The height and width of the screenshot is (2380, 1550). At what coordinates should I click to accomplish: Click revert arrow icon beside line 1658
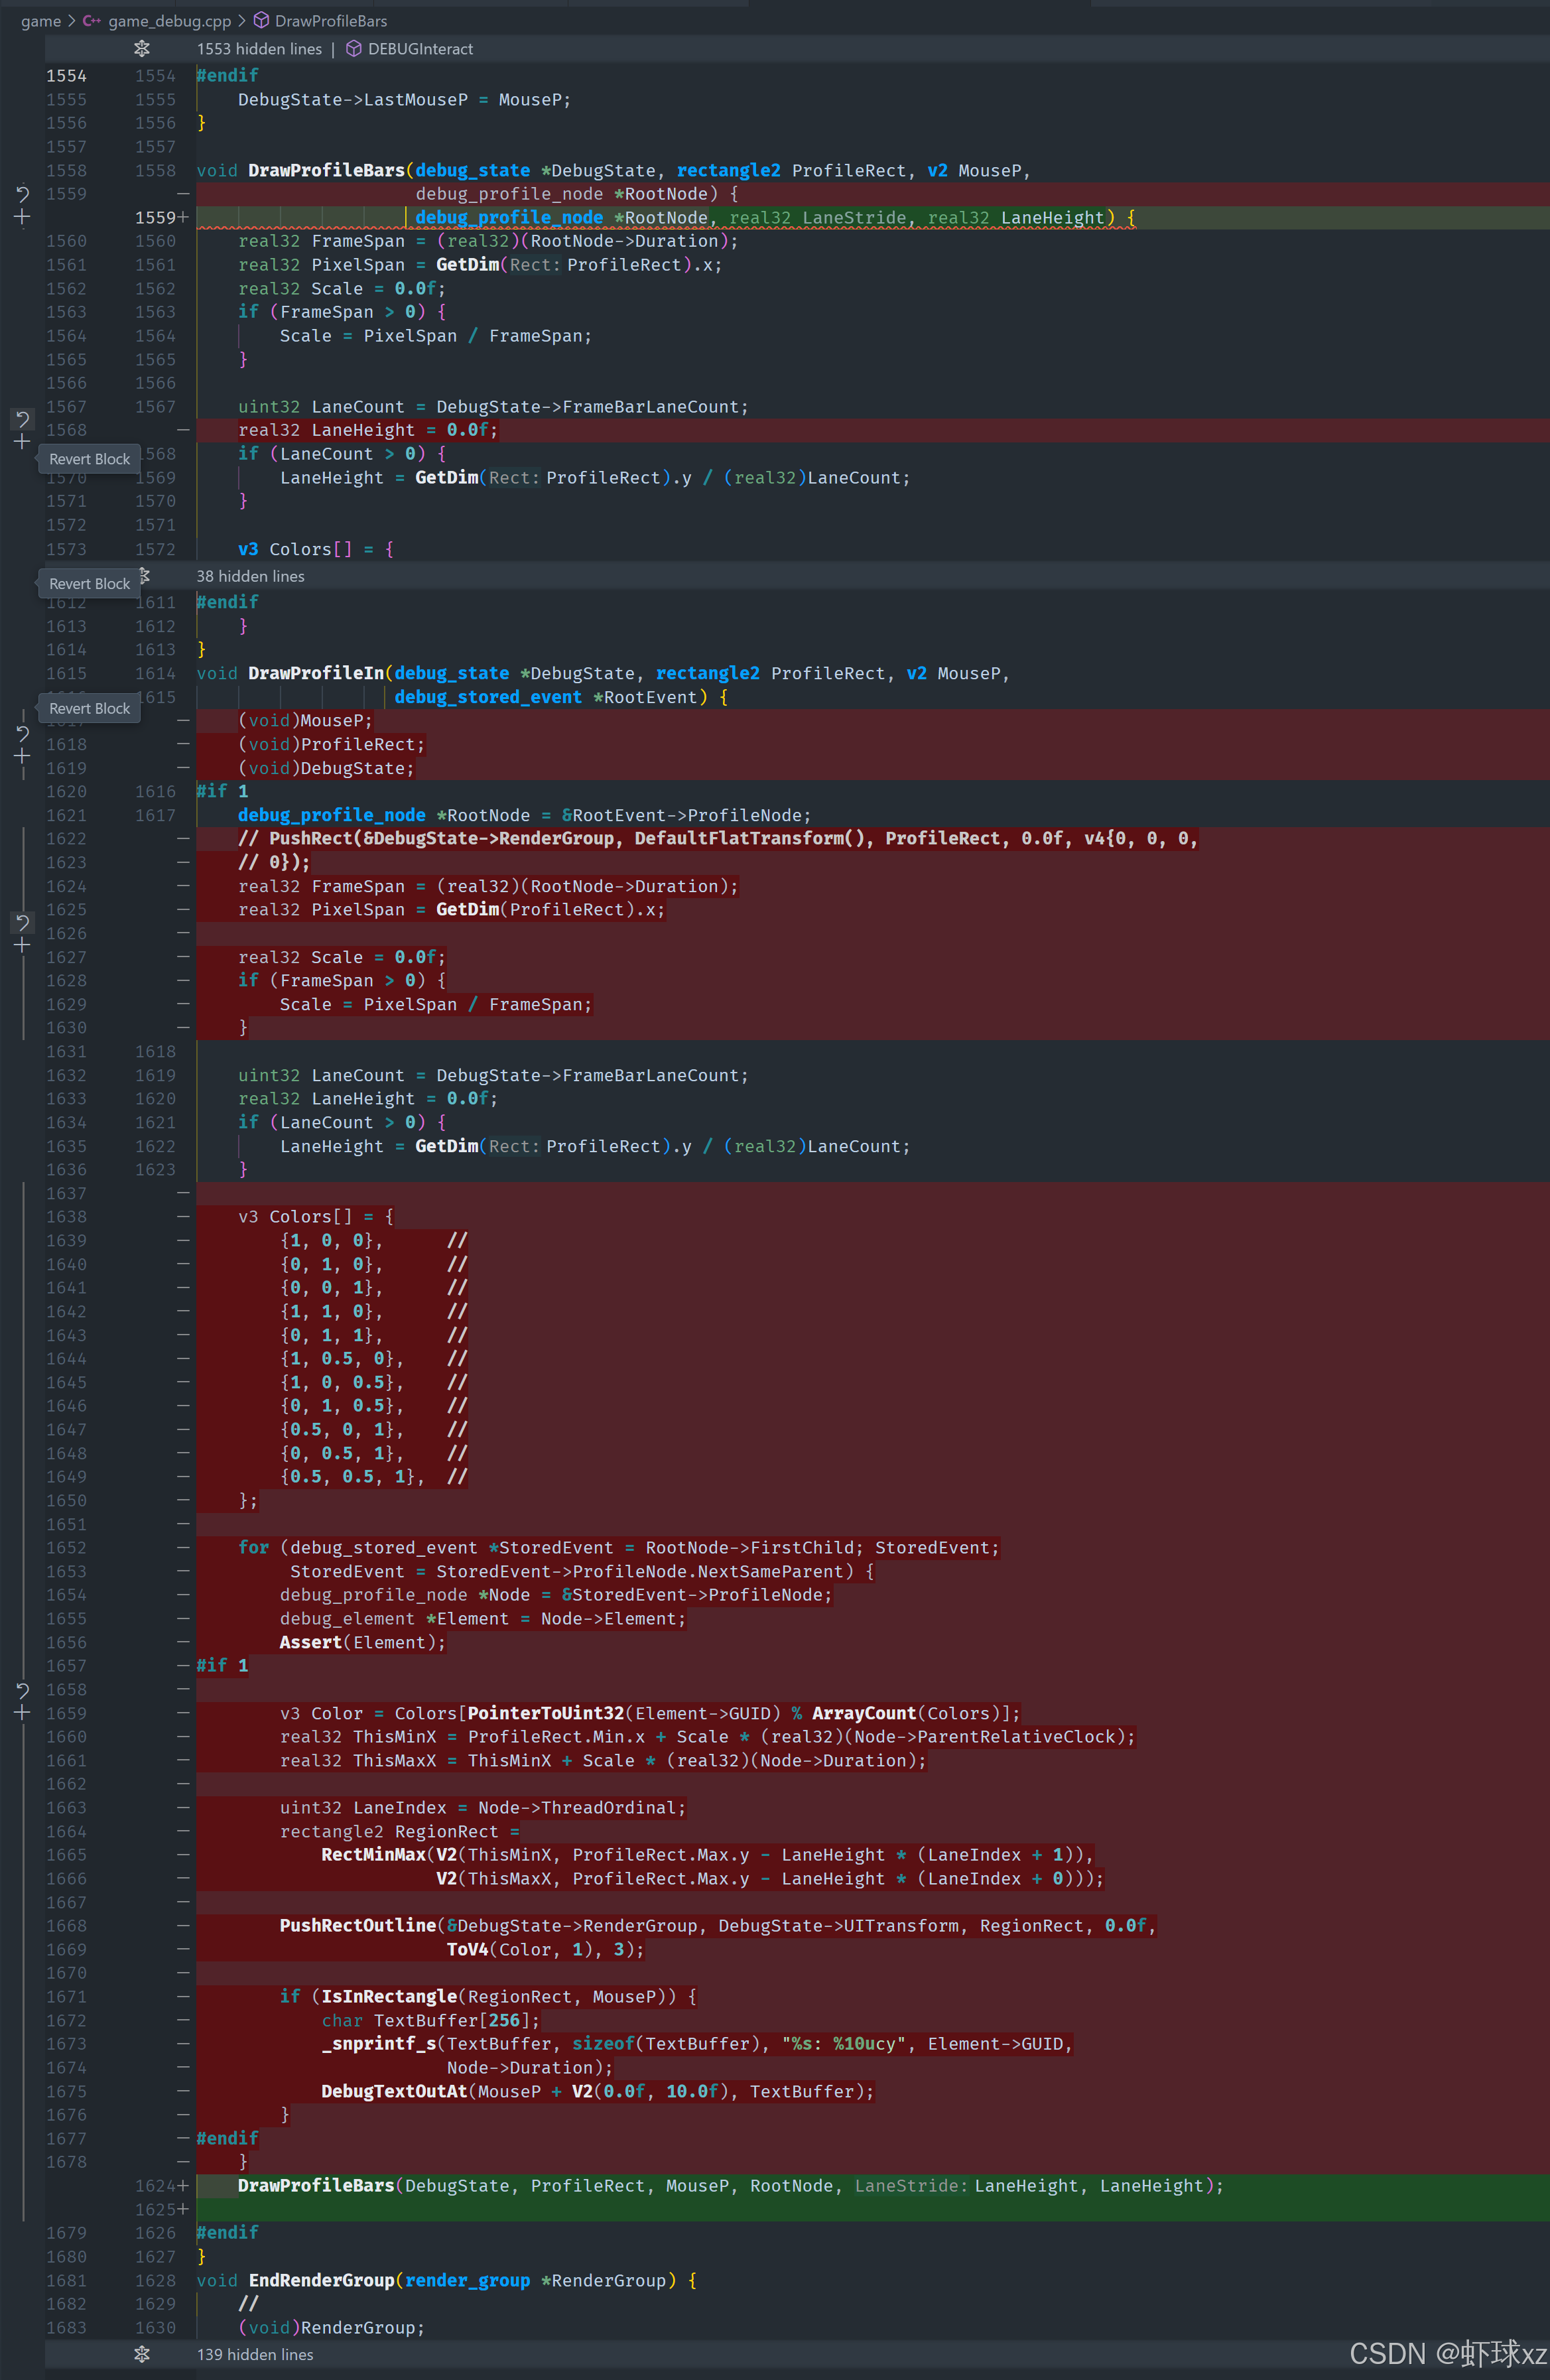[x=22, y=1689]
